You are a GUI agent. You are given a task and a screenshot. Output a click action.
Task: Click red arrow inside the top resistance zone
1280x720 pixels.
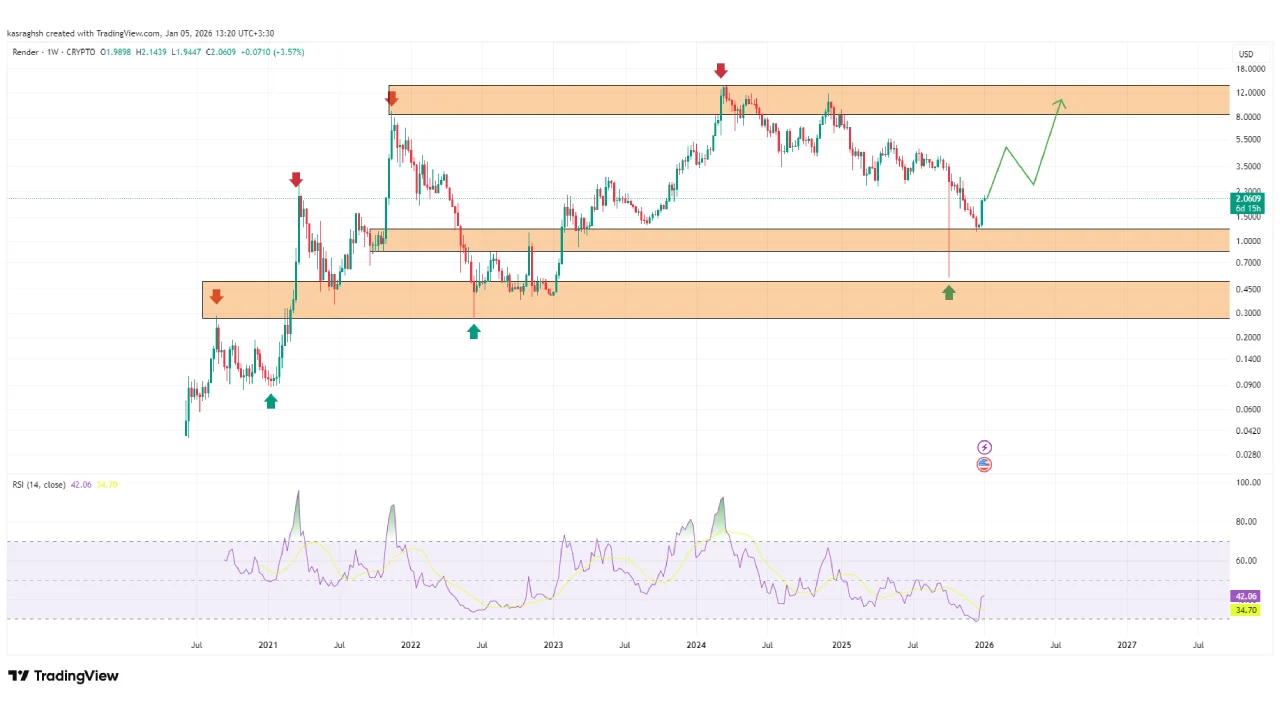coord(392,98)
